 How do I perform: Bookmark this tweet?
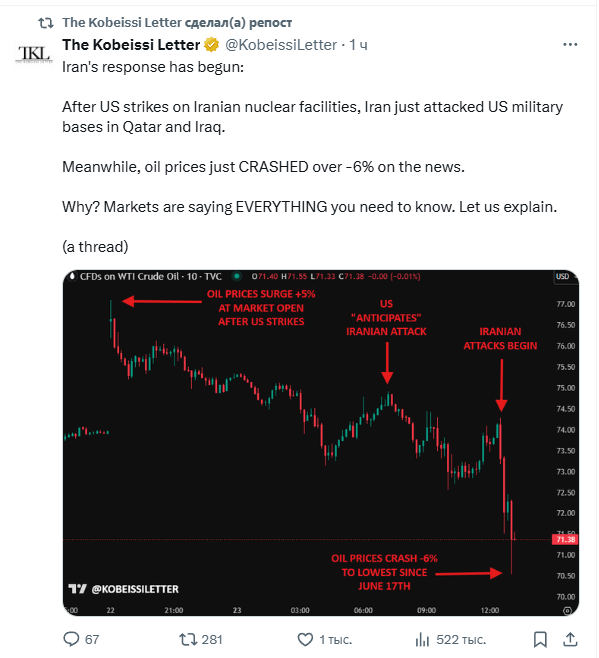pos(540,640)
